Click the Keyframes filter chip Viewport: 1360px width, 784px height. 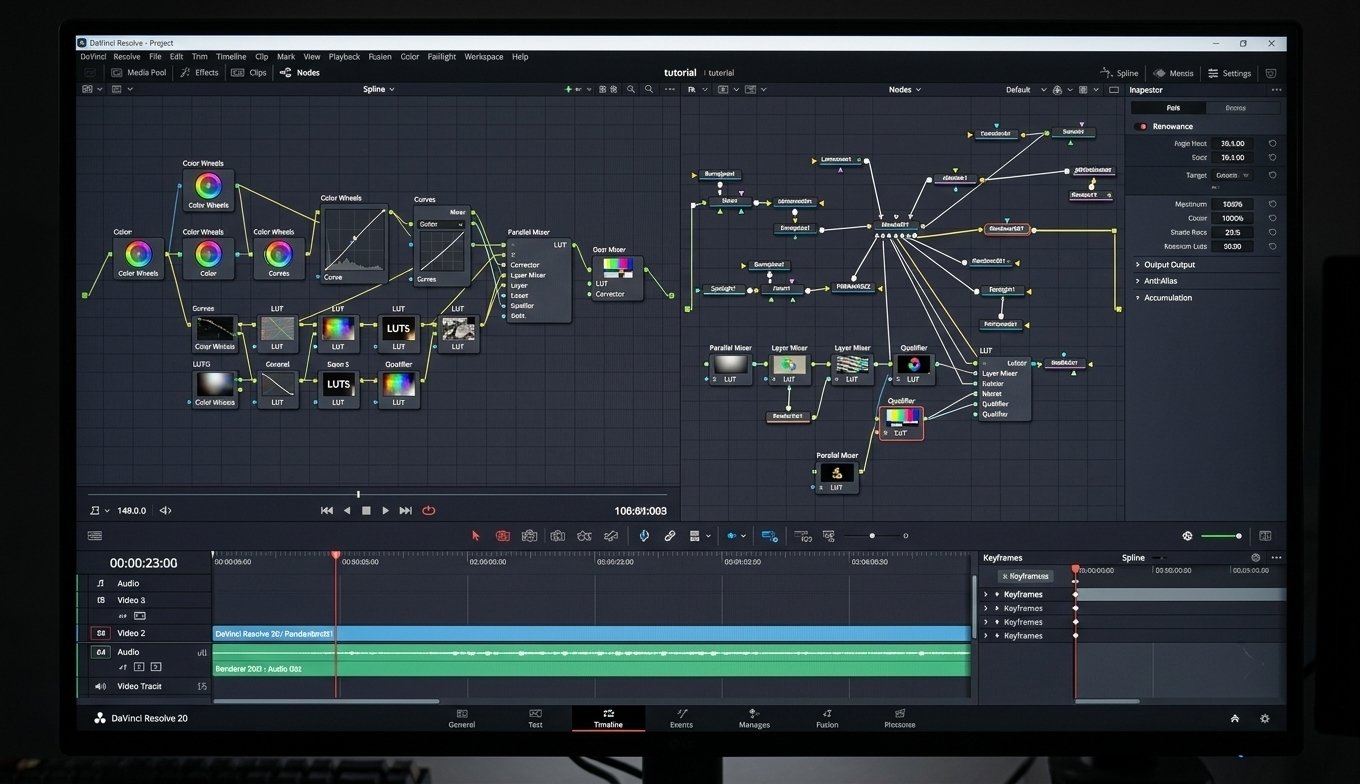[1026, 576]
